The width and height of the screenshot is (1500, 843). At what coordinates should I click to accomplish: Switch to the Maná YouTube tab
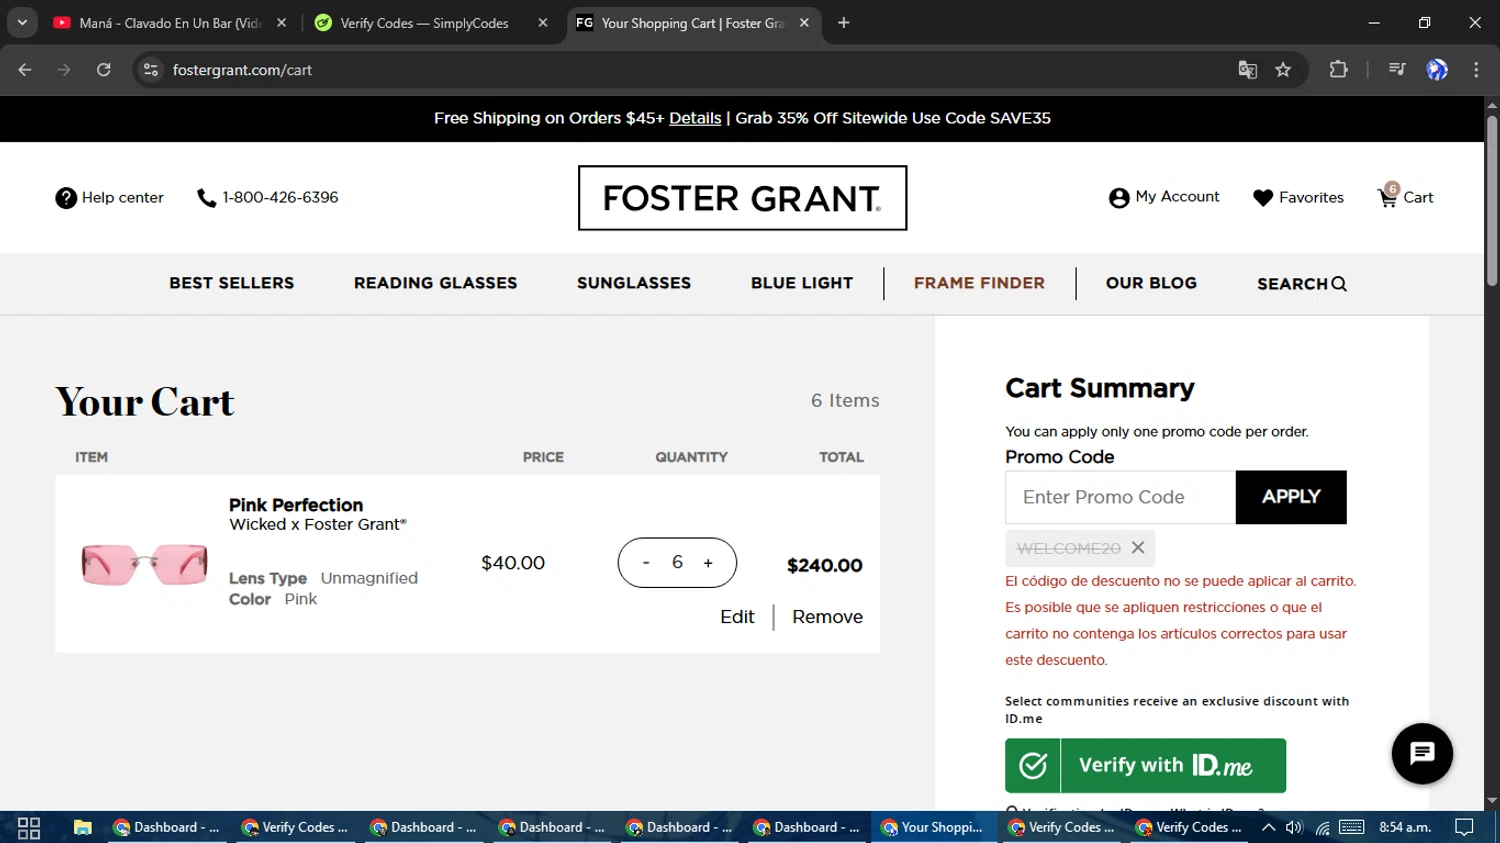(168, 22)
